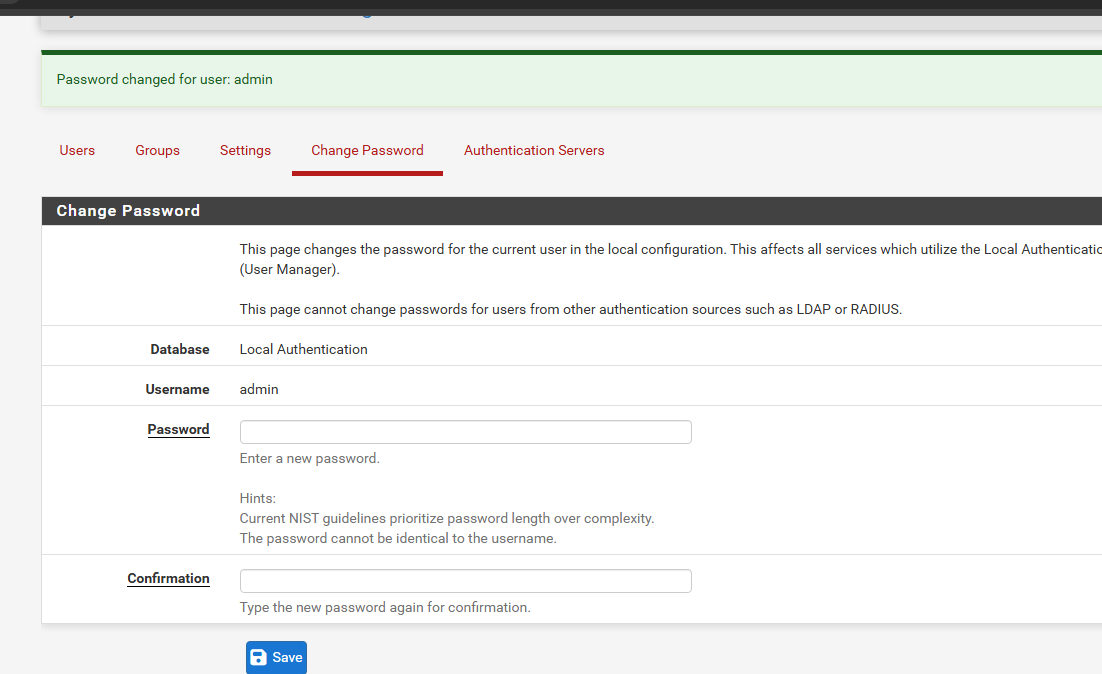Click the 'Type the new password again' help text
The height and width of the screenshot is (674, 1102).
tap(385, 607)
